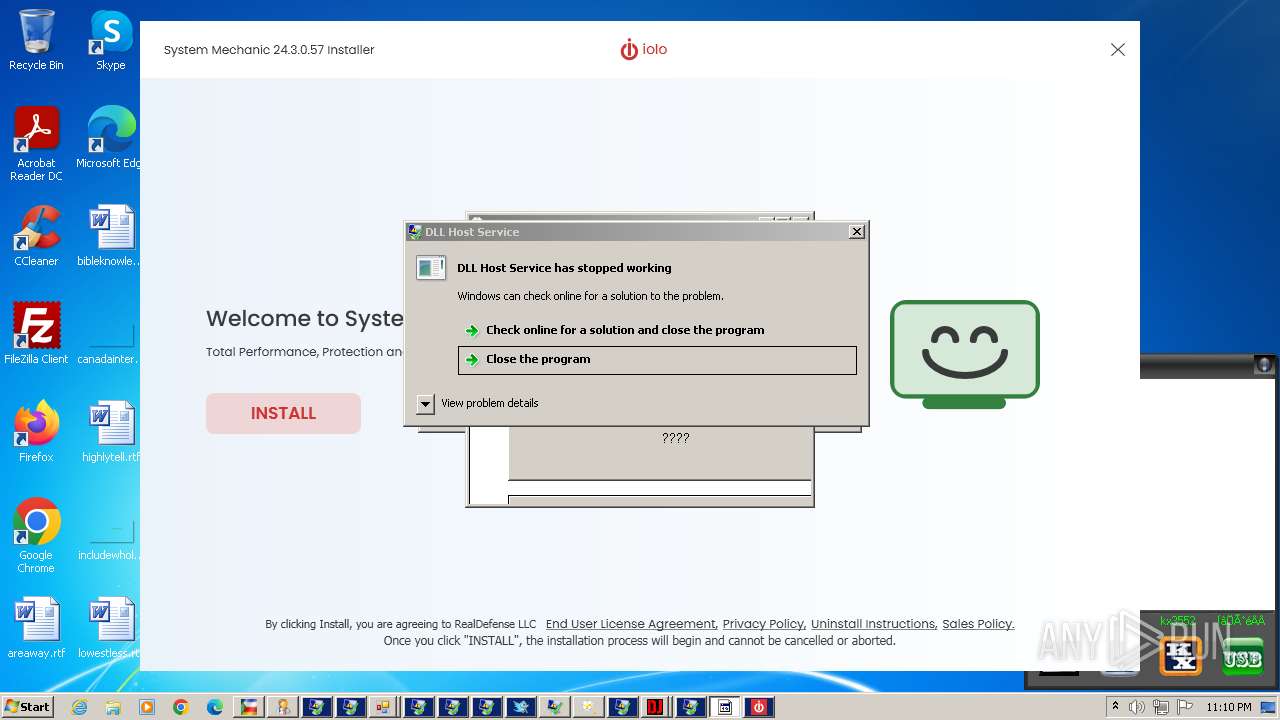The width and height of the screenshot is (1280, 720).
Task: Switch to the iolo installer taskbar button
Action: pyautogui.click(x=757, y=707)
